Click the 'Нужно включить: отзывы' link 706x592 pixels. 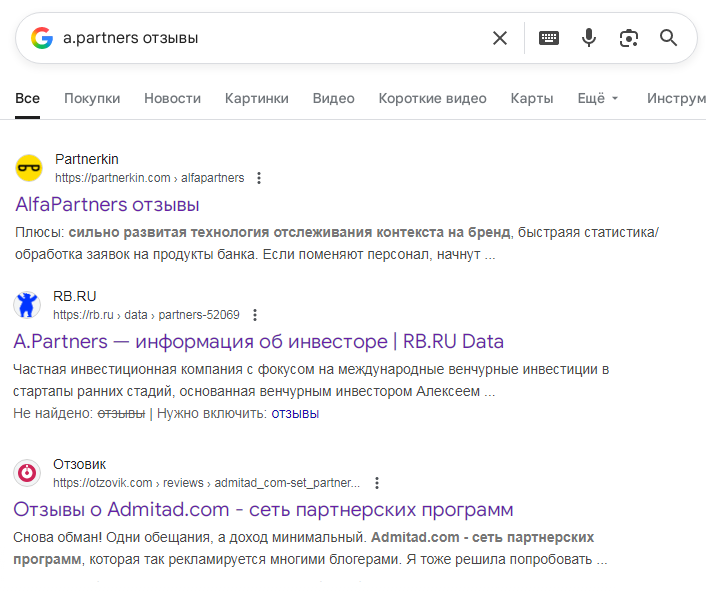pyautogui.click(x=295, y=413)
